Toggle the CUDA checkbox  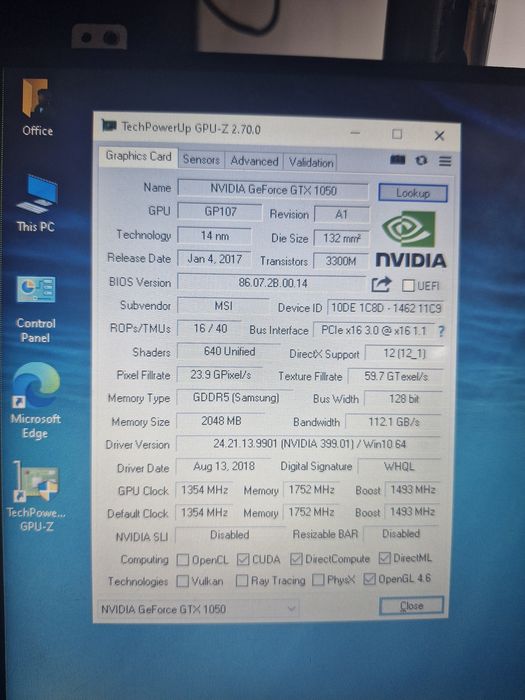(x=242, y=559)
